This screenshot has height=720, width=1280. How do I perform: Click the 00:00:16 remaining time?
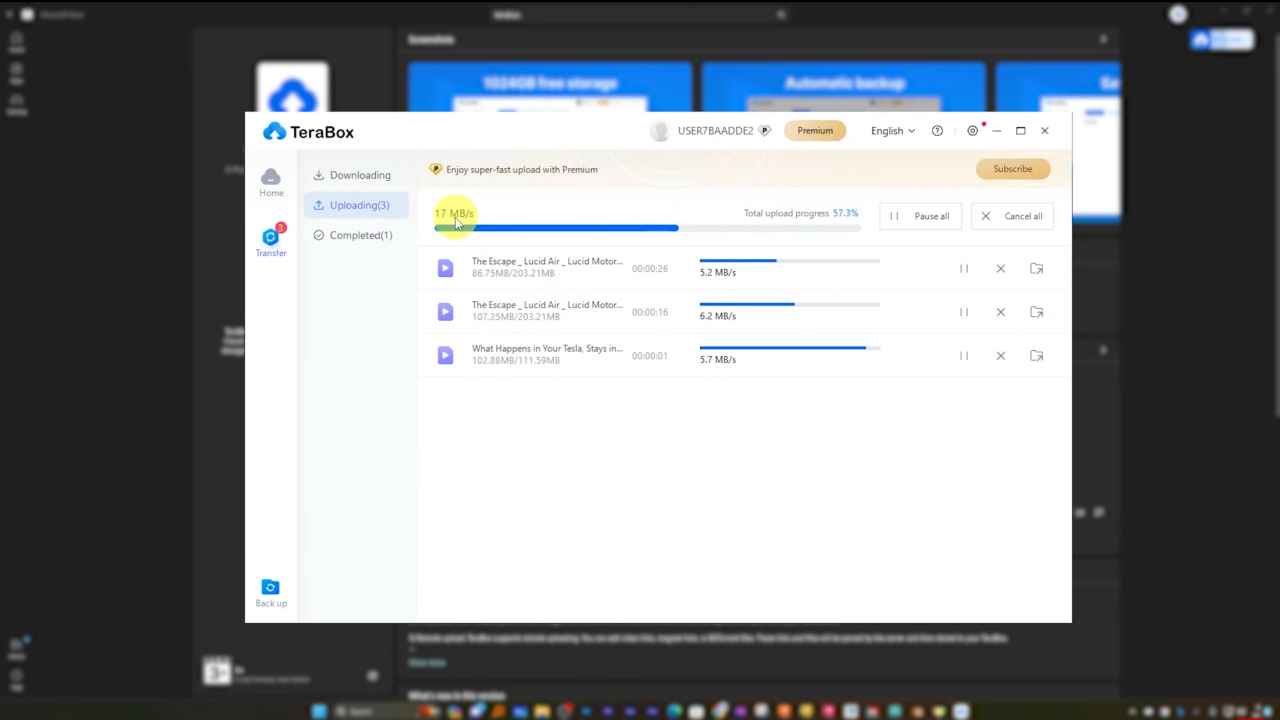pyautogui.click(x=650, y=312)
